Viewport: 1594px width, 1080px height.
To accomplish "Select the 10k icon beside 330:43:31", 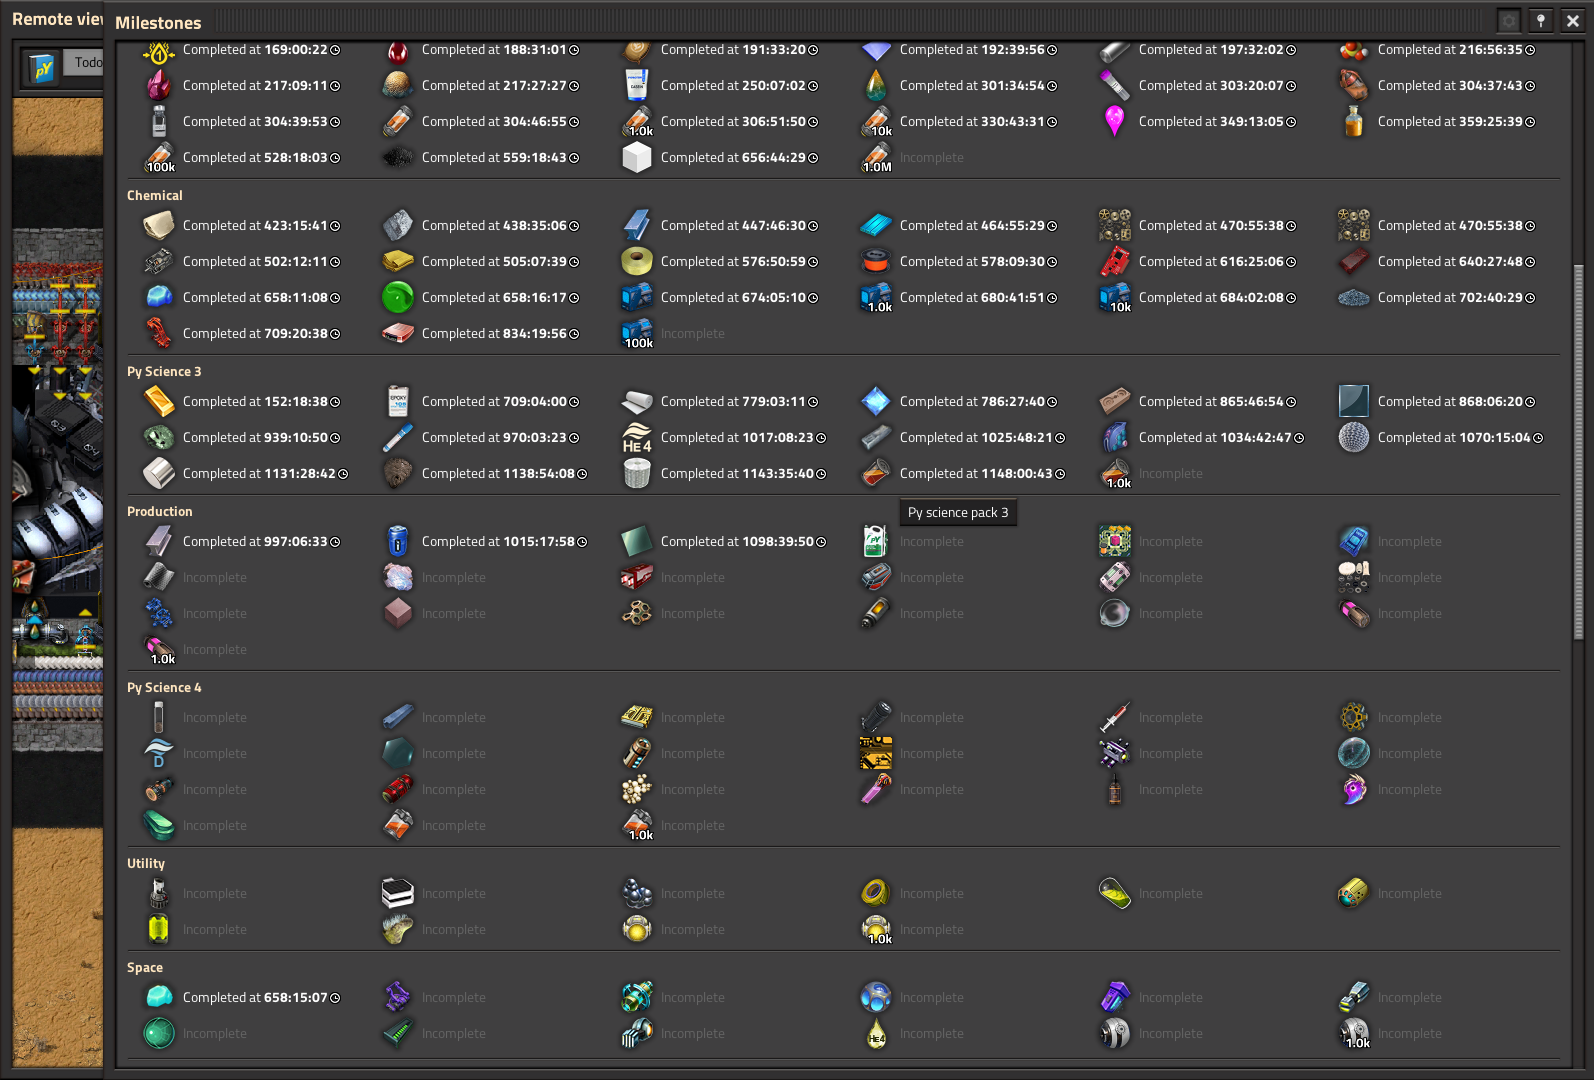I will coord(876,122).
